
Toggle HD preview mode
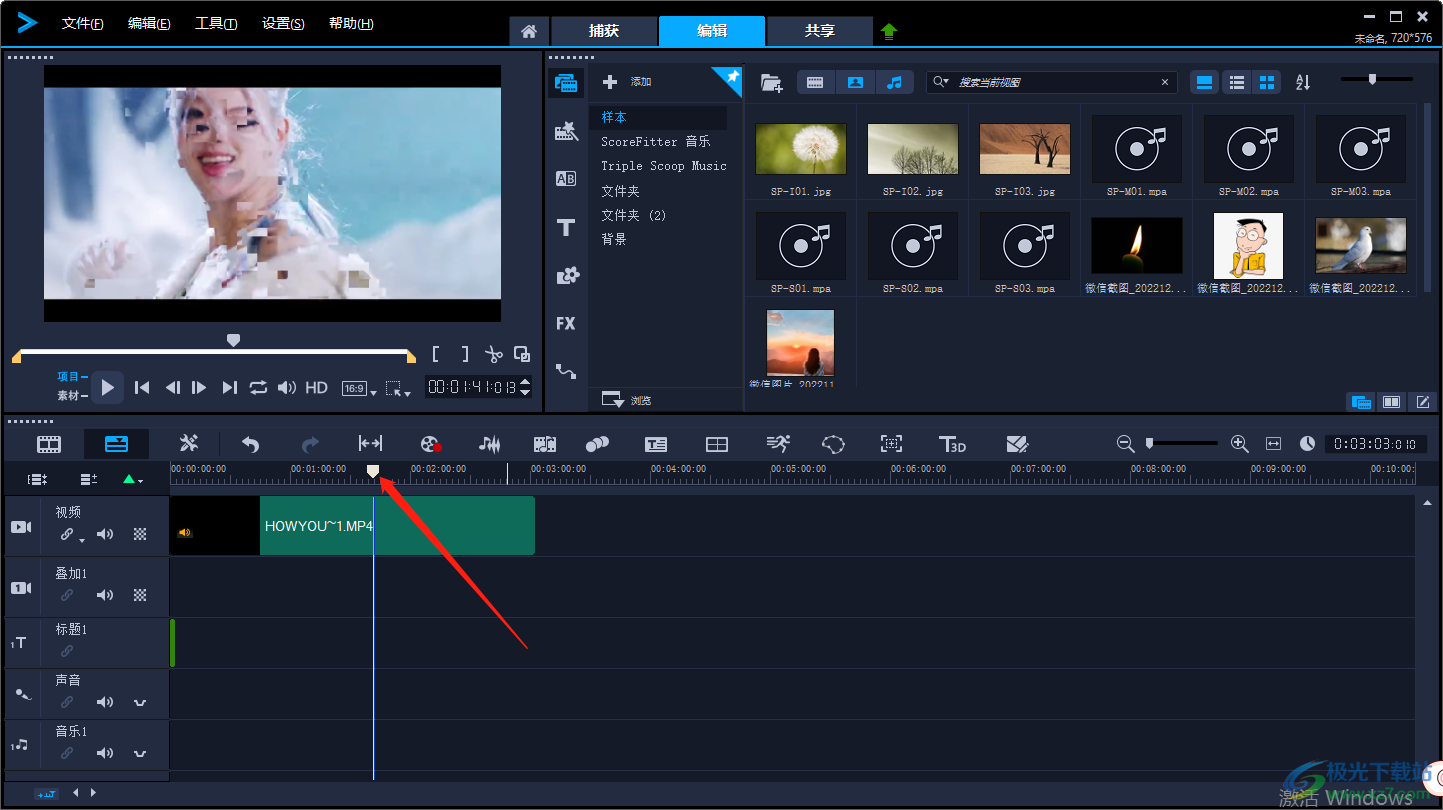(316, 387)
